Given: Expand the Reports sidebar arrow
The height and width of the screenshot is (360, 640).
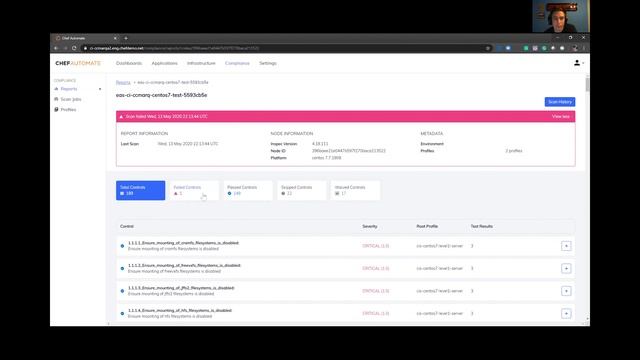Looking at the screenshot, I should [100, 89].
